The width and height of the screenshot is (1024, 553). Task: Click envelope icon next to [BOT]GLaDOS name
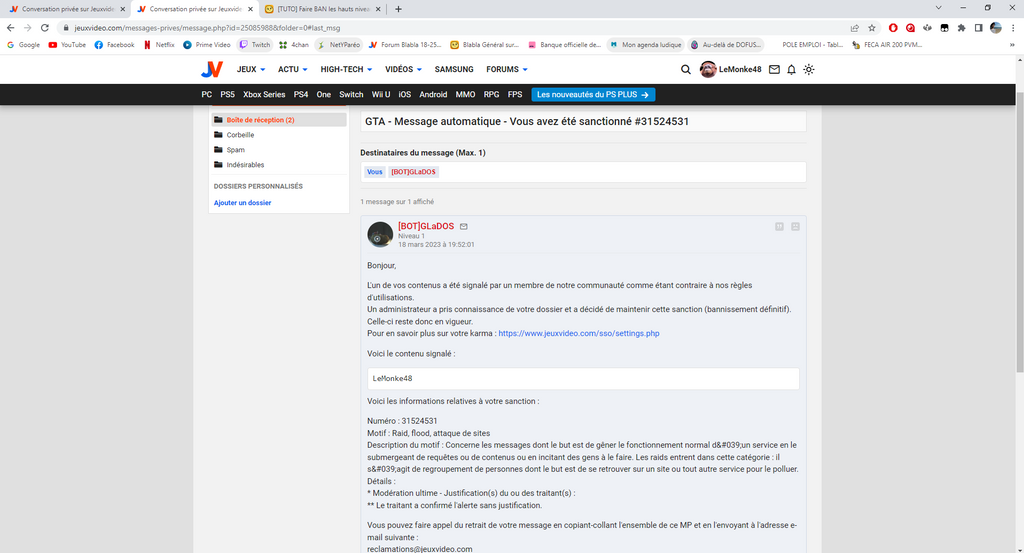464,227
